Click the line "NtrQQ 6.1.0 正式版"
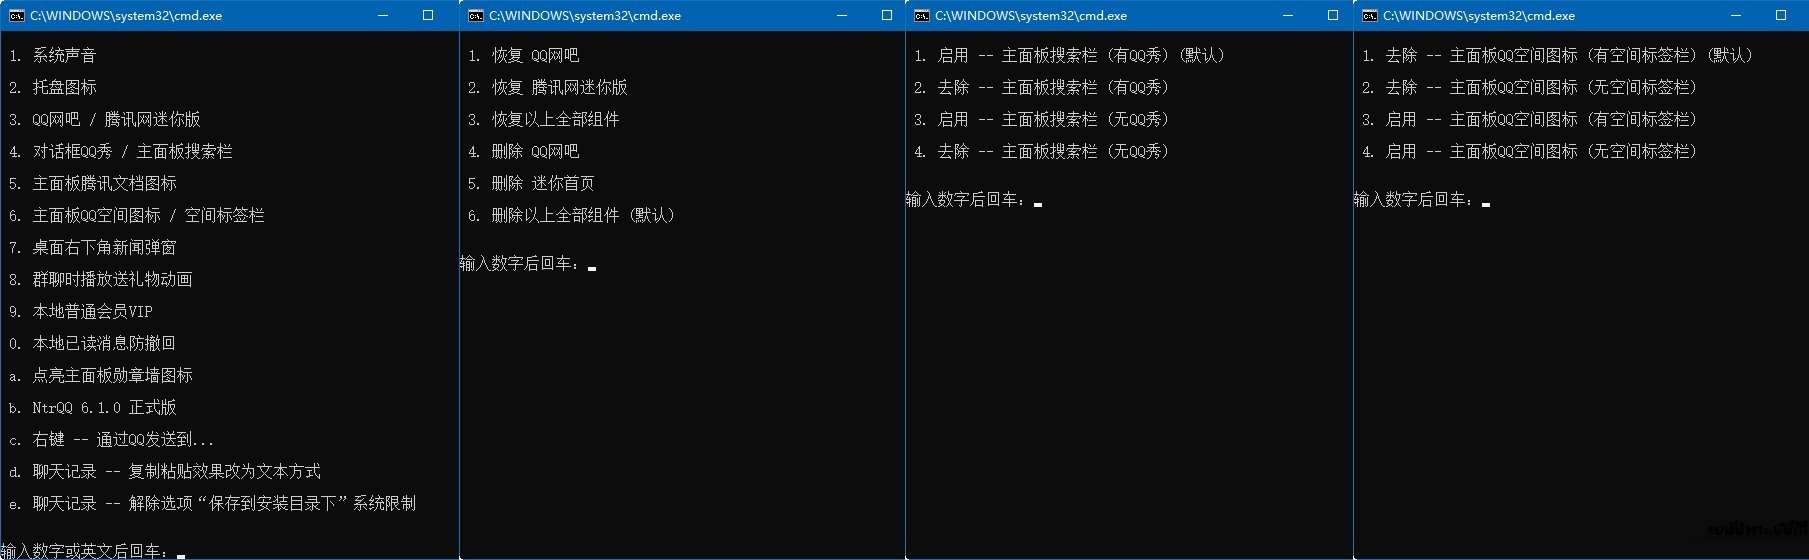 104,408
